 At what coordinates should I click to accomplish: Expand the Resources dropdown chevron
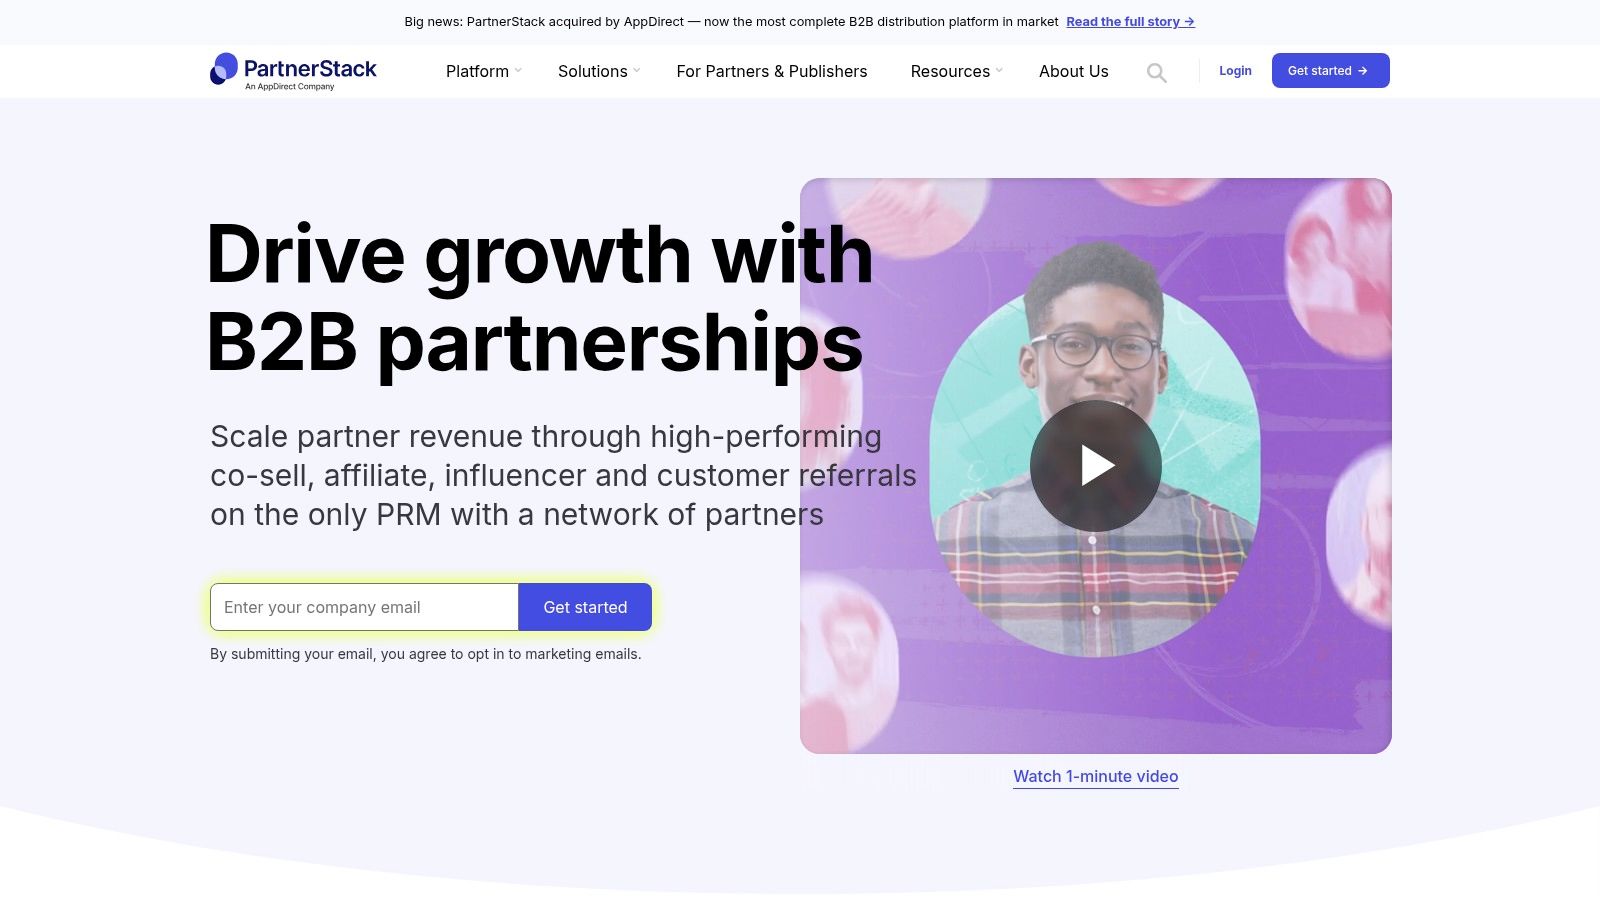999,71
